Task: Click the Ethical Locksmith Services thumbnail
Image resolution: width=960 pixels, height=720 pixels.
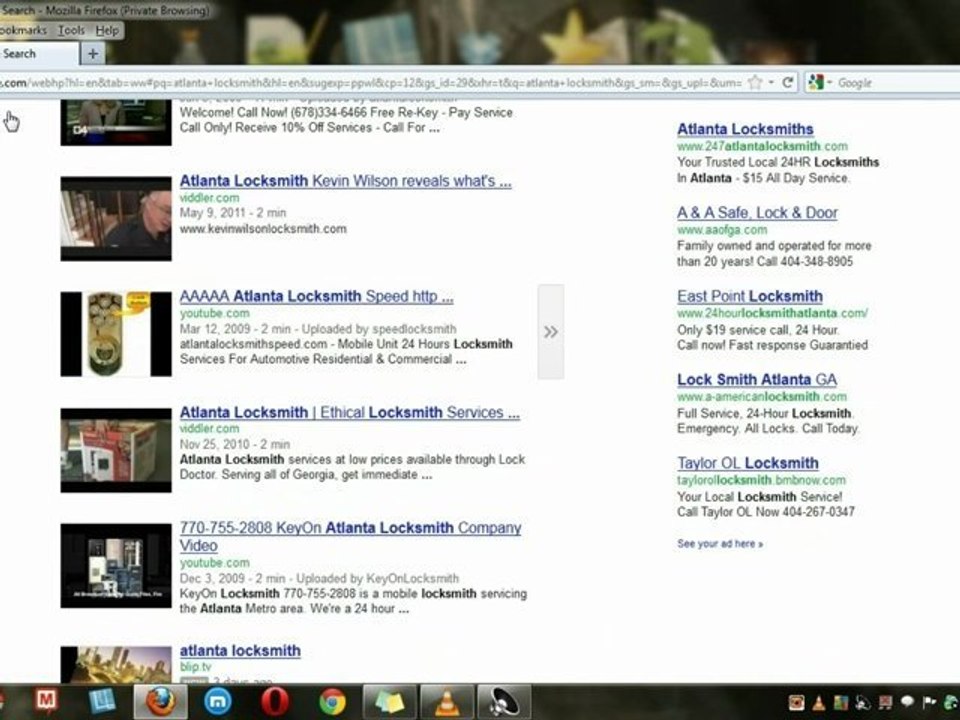Action: [x=116, y=450]
